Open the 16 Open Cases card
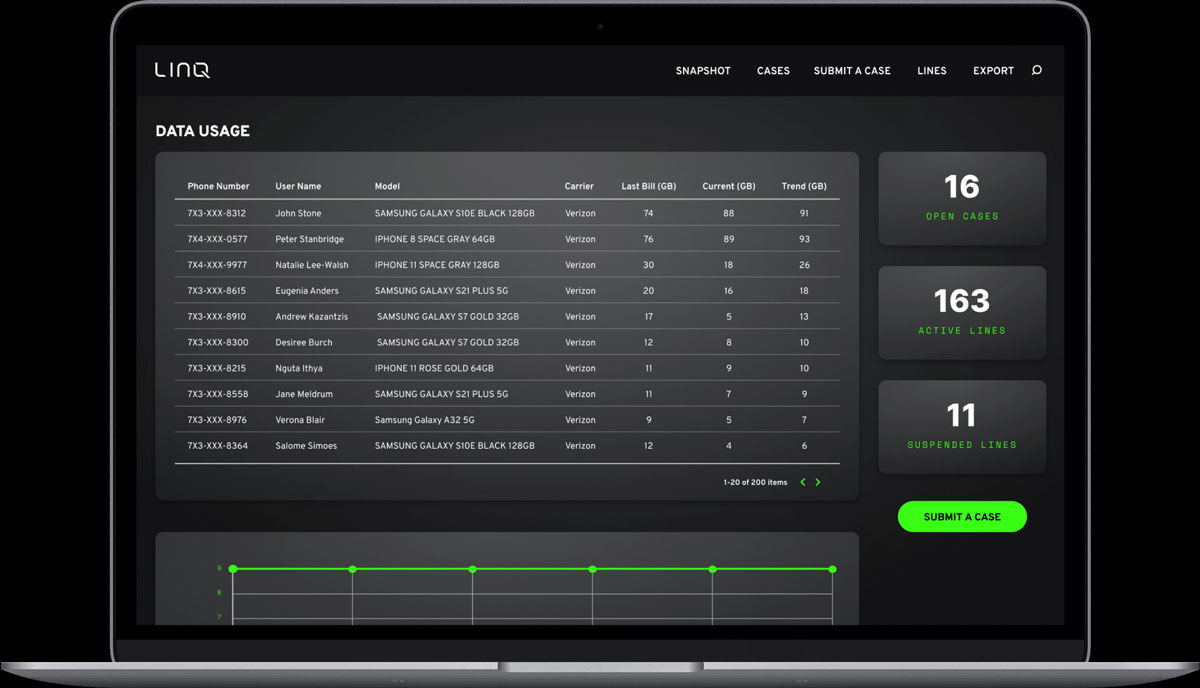The height and width of the screenshot is (688, 1200). 962,198
